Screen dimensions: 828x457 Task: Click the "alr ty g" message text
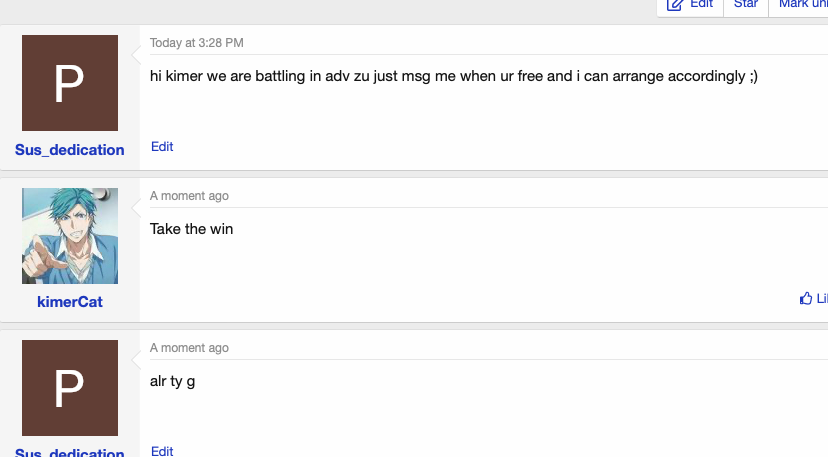172,381
